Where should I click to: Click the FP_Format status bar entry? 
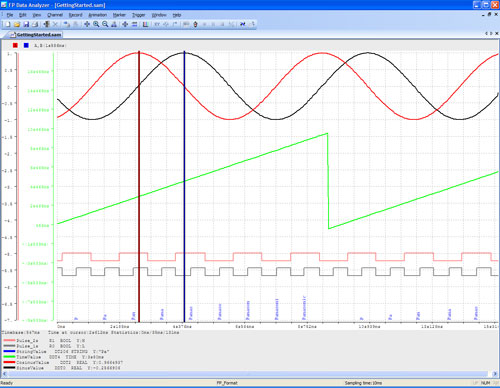227,383
